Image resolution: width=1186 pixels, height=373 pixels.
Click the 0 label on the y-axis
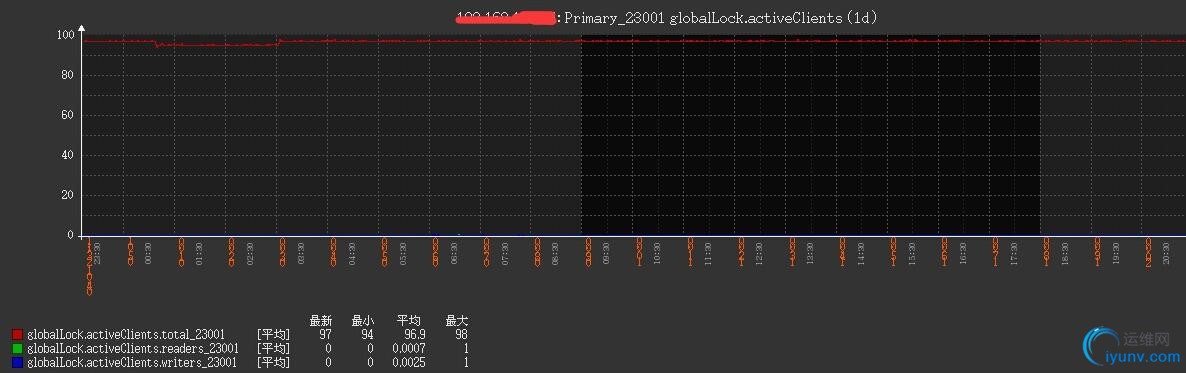[71, 235]
